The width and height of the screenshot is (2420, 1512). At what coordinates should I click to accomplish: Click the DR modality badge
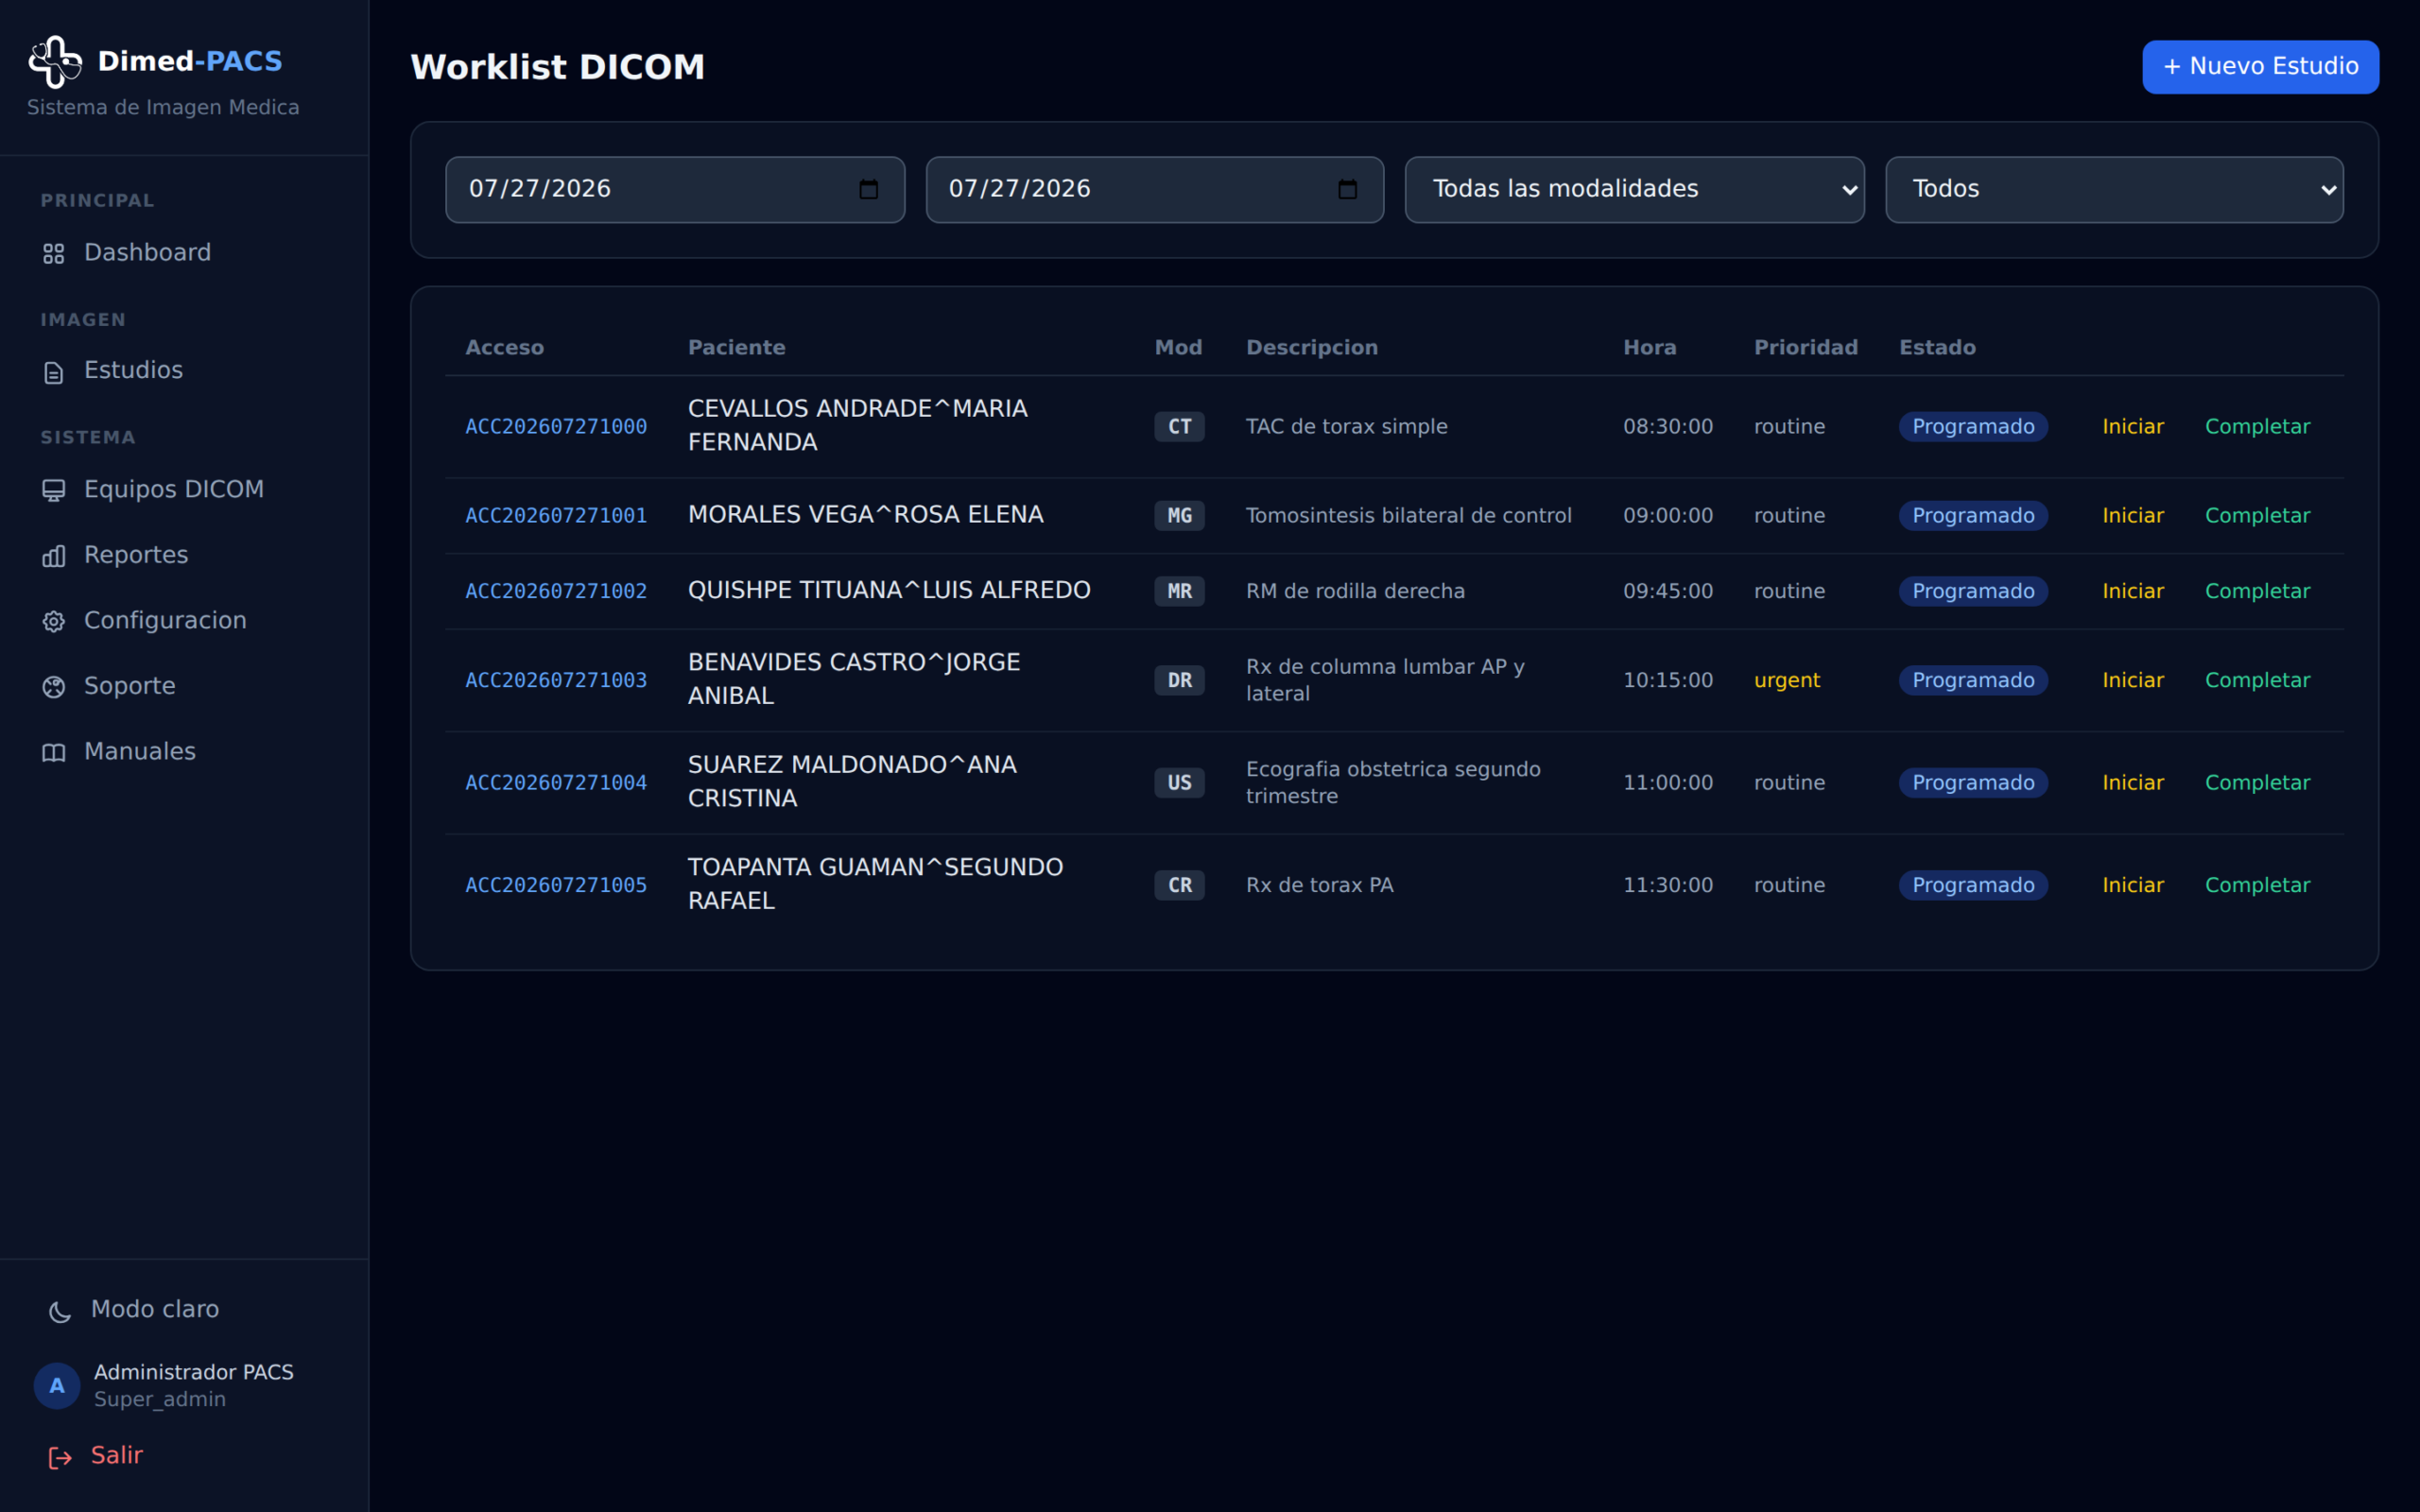(1179, 680)
